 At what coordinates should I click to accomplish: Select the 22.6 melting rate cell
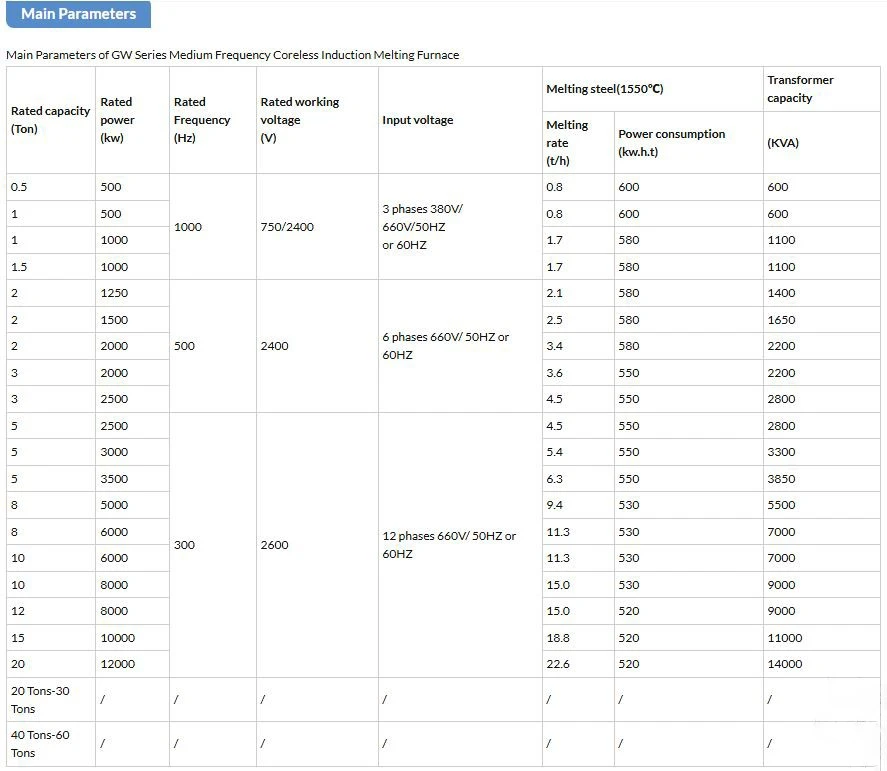[x=578, y=664]
